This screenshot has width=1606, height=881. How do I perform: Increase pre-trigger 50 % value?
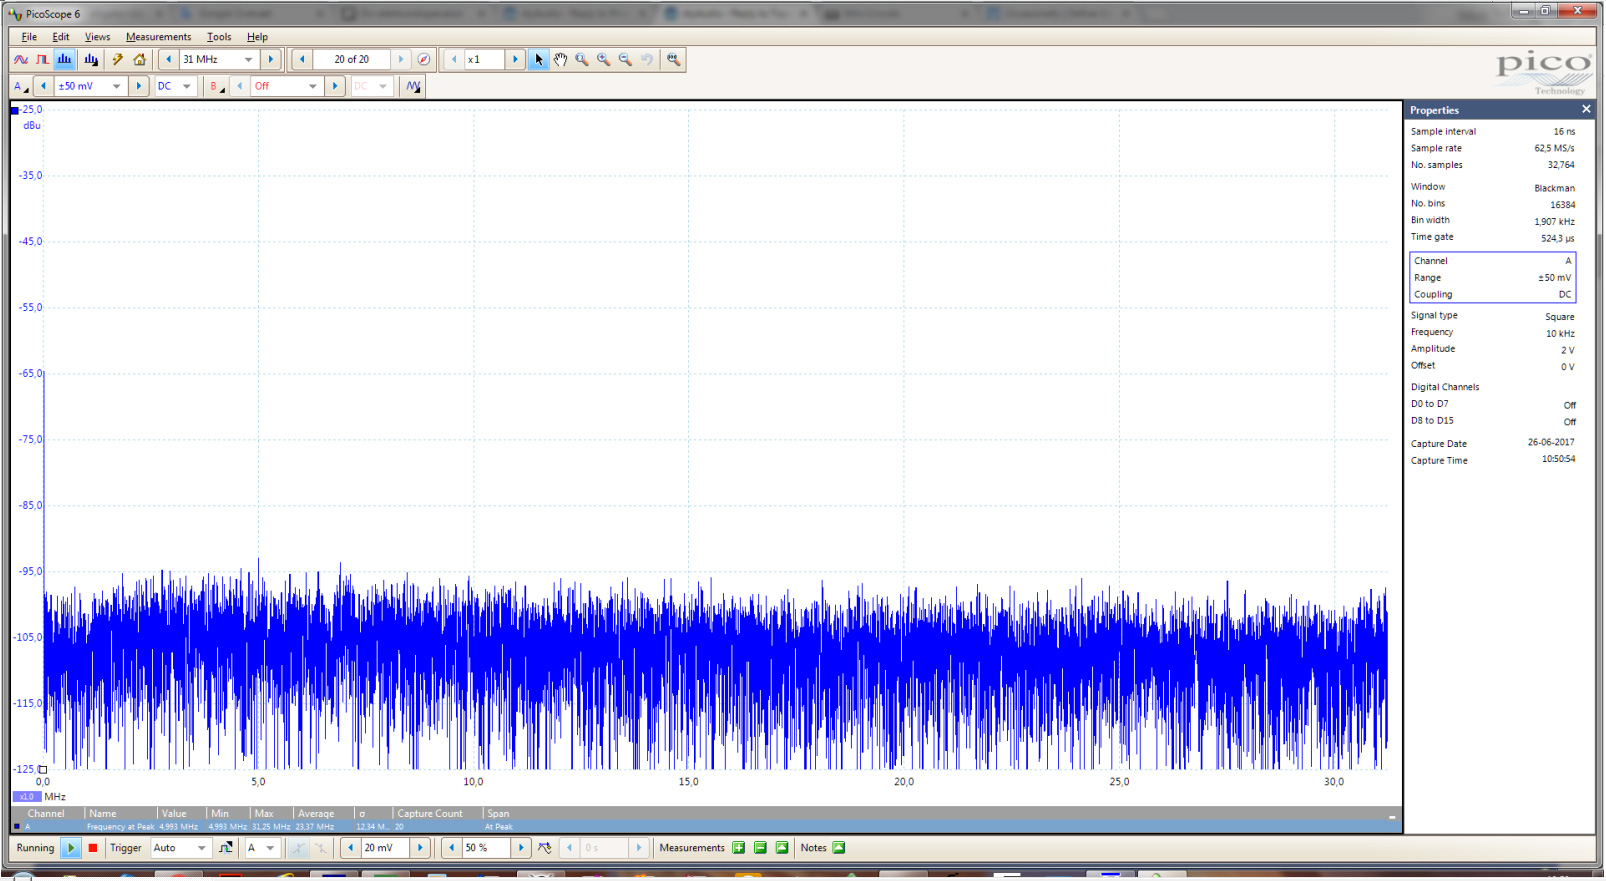tap(521, 848)
